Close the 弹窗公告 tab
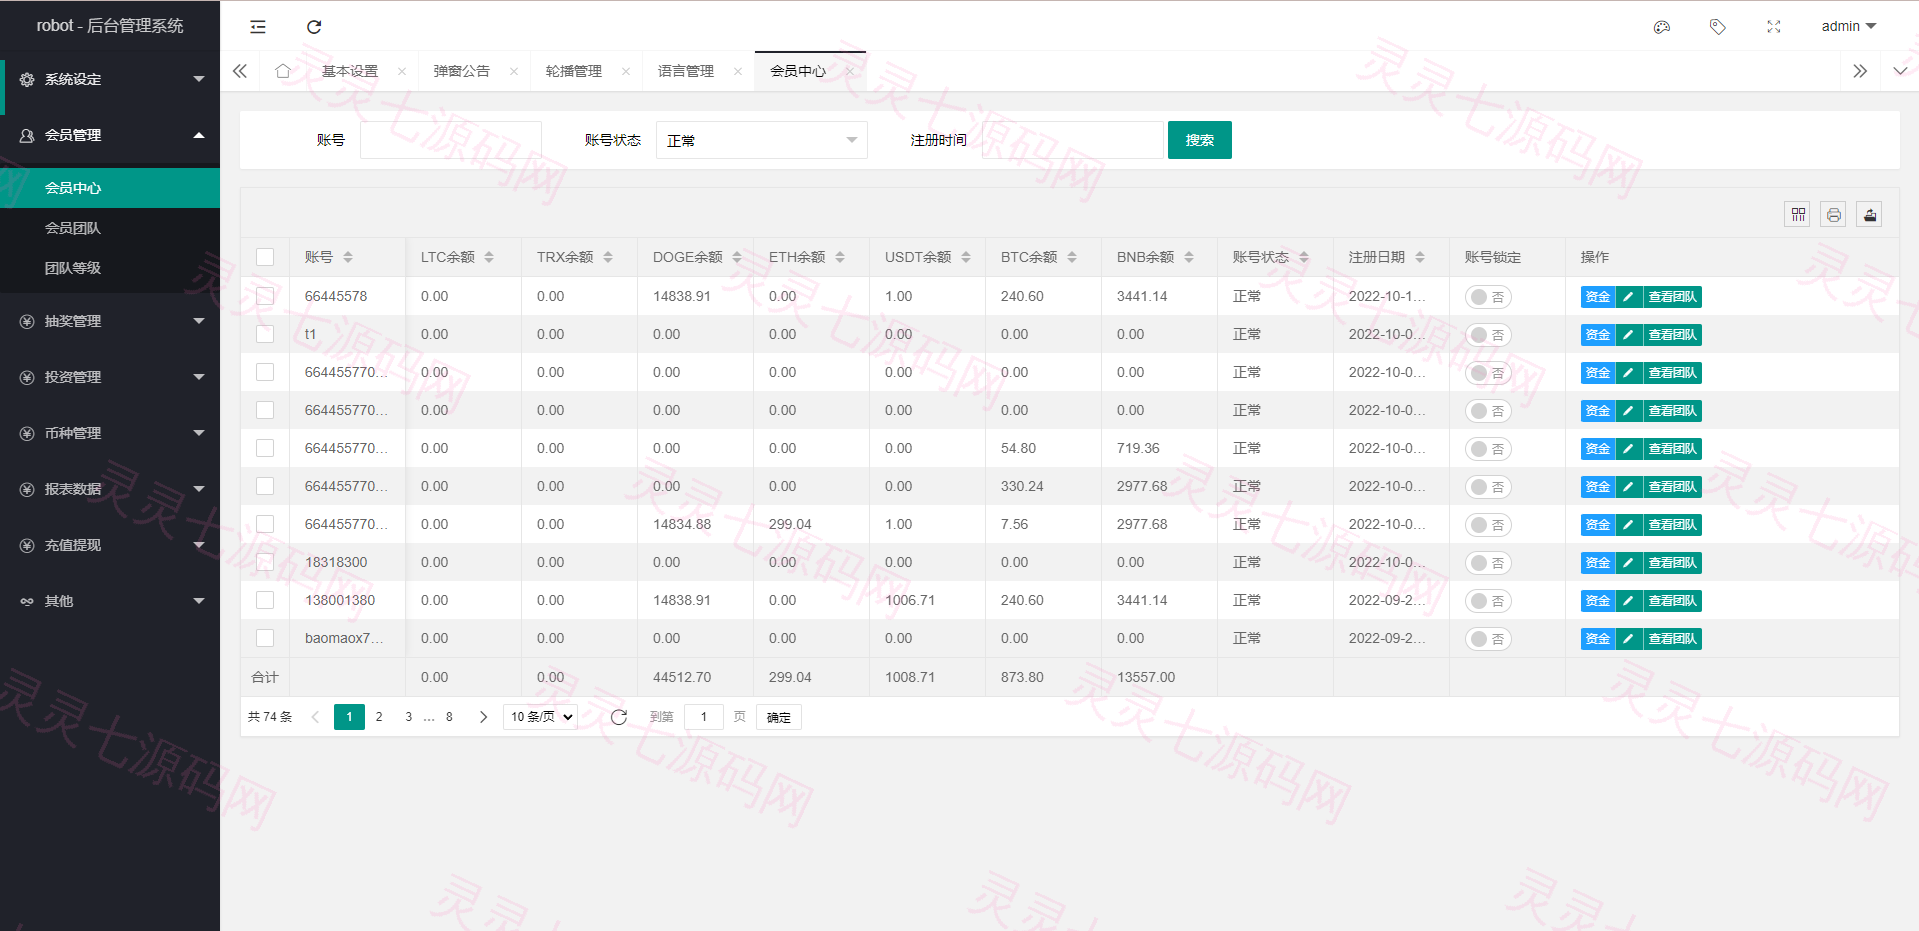1919x931 pixels. pyautogui.click(x=514, y=71)
